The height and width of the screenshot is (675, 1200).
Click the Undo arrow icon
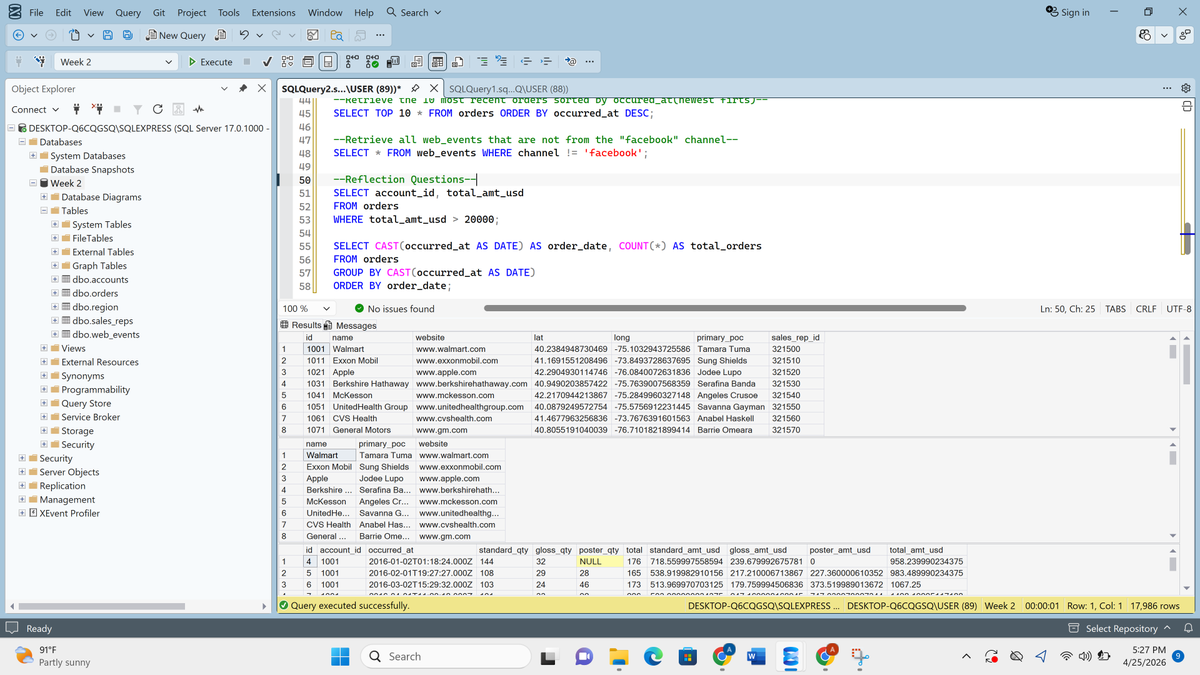244,35
